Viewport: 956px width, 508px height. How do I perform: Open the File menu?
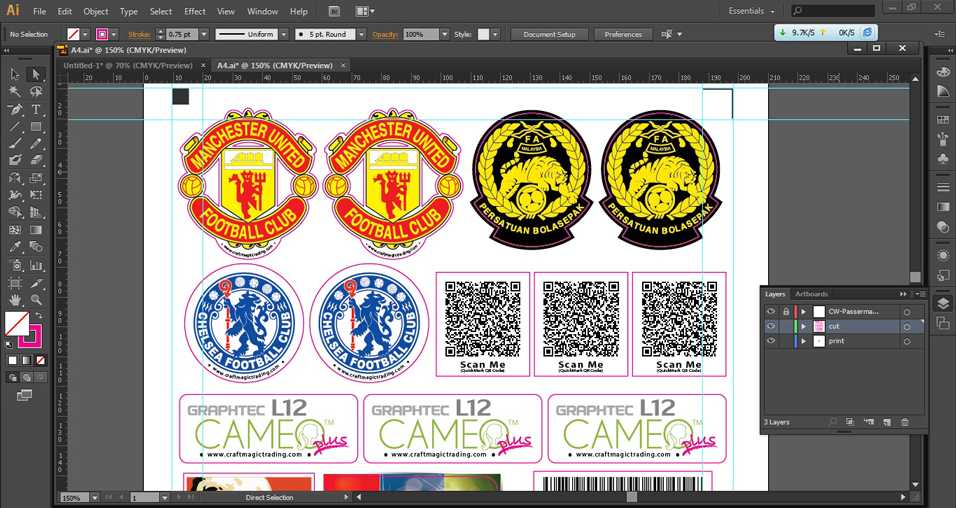click(x=40, y=12)
